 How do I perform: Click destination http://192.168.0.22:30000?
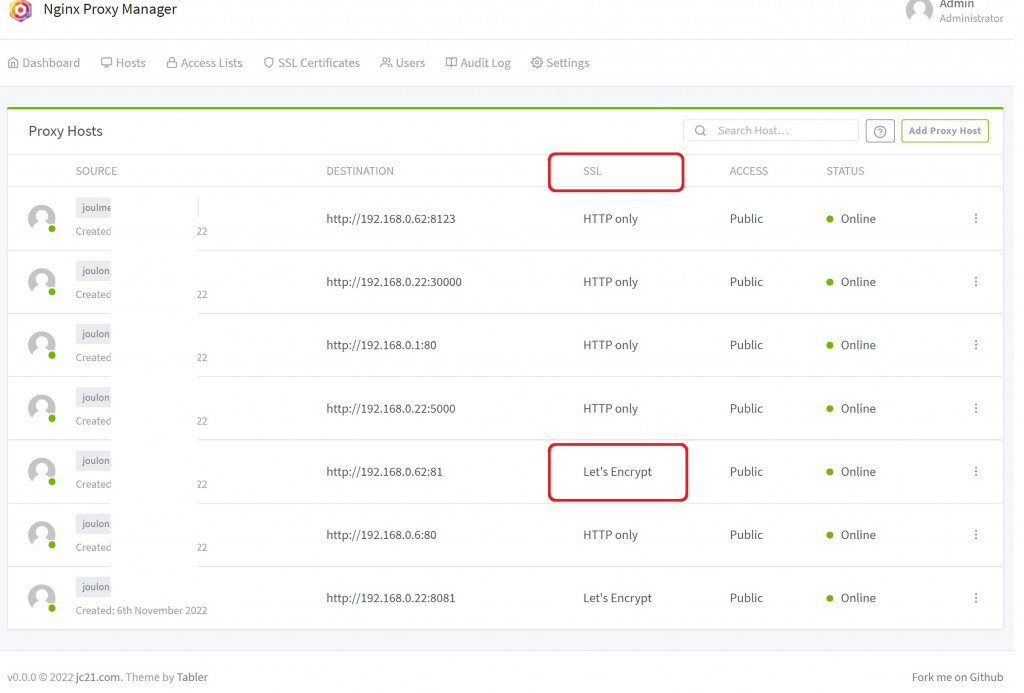point(394,282)
